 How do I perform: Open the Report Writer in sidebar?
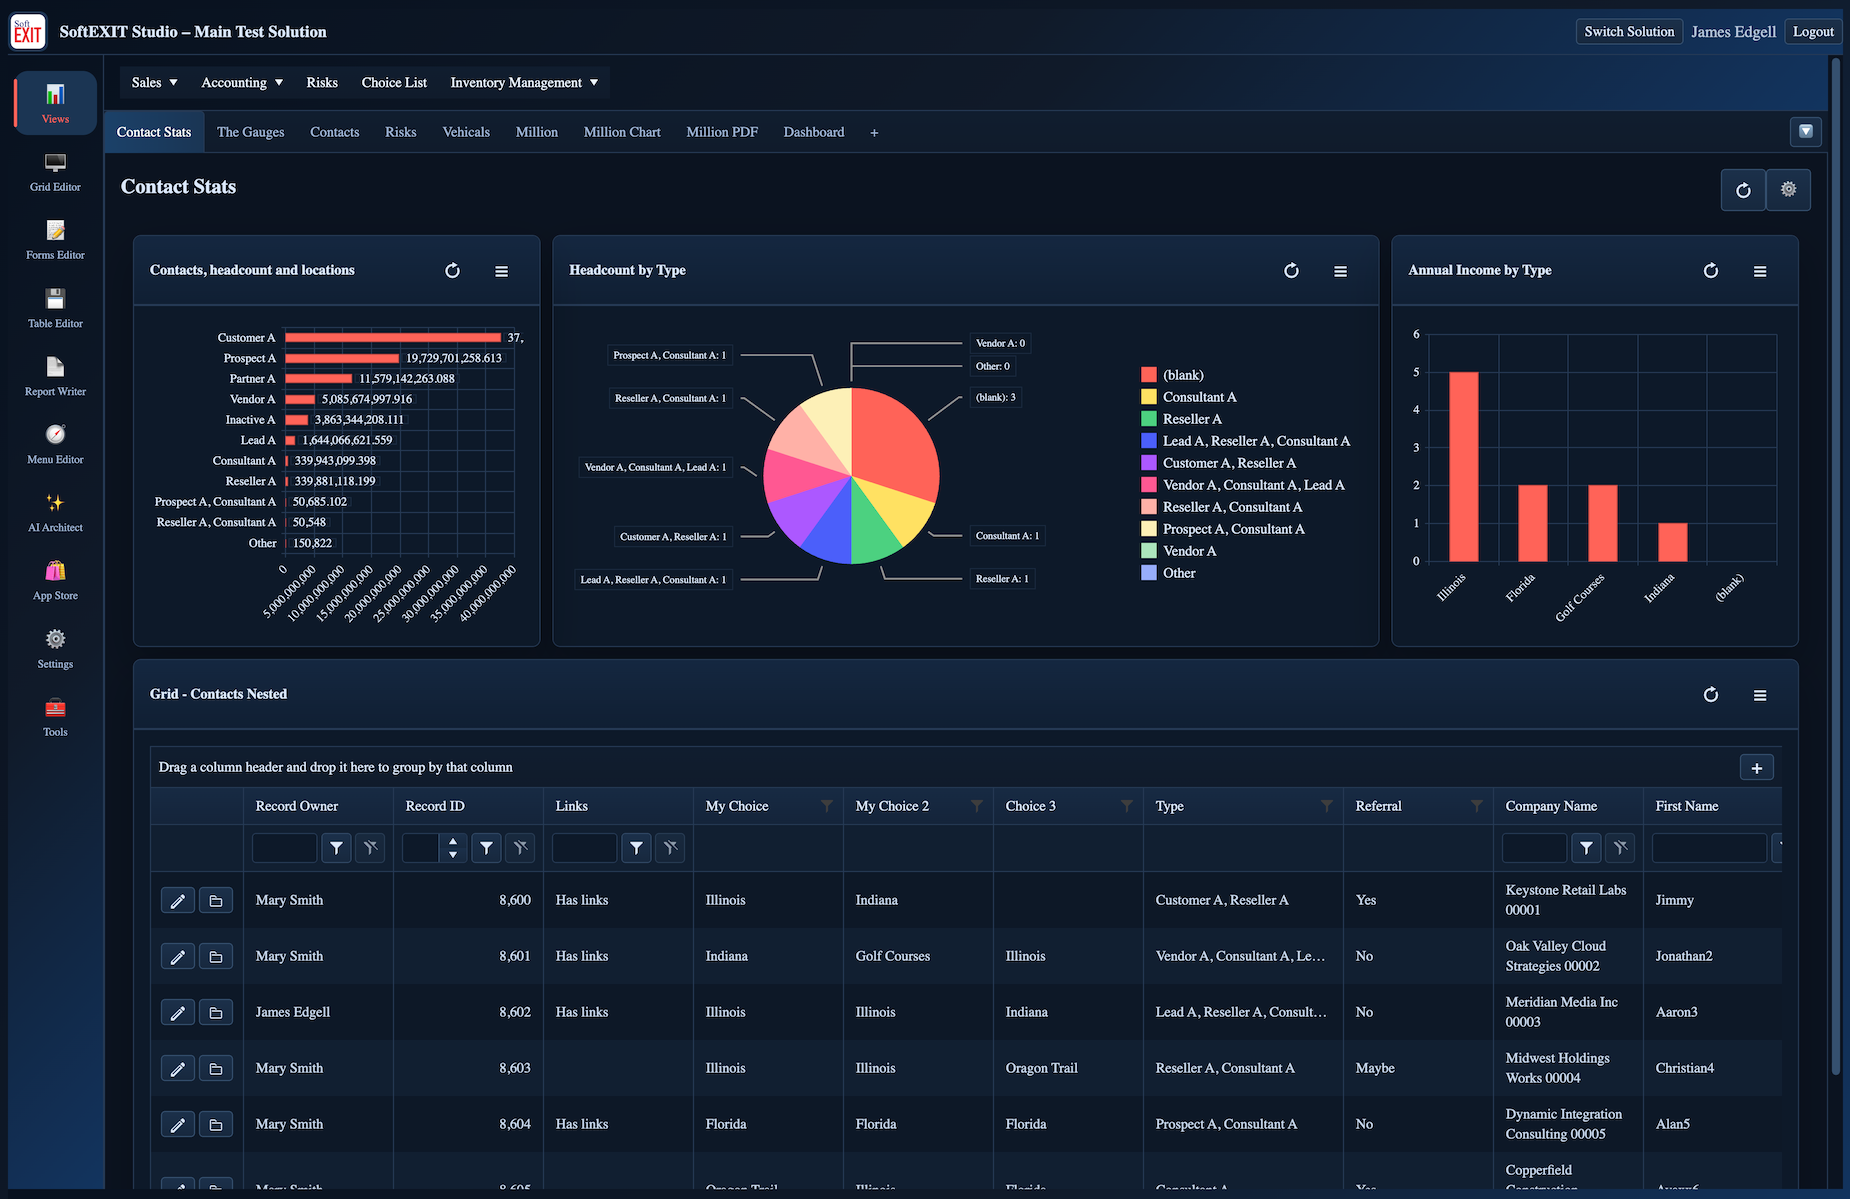click(x=55, y=376)
